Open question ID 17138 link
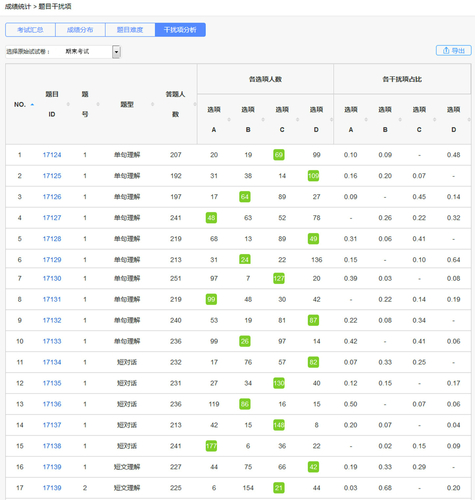Viewport: 475px width, 500px height. coord(52,446)
